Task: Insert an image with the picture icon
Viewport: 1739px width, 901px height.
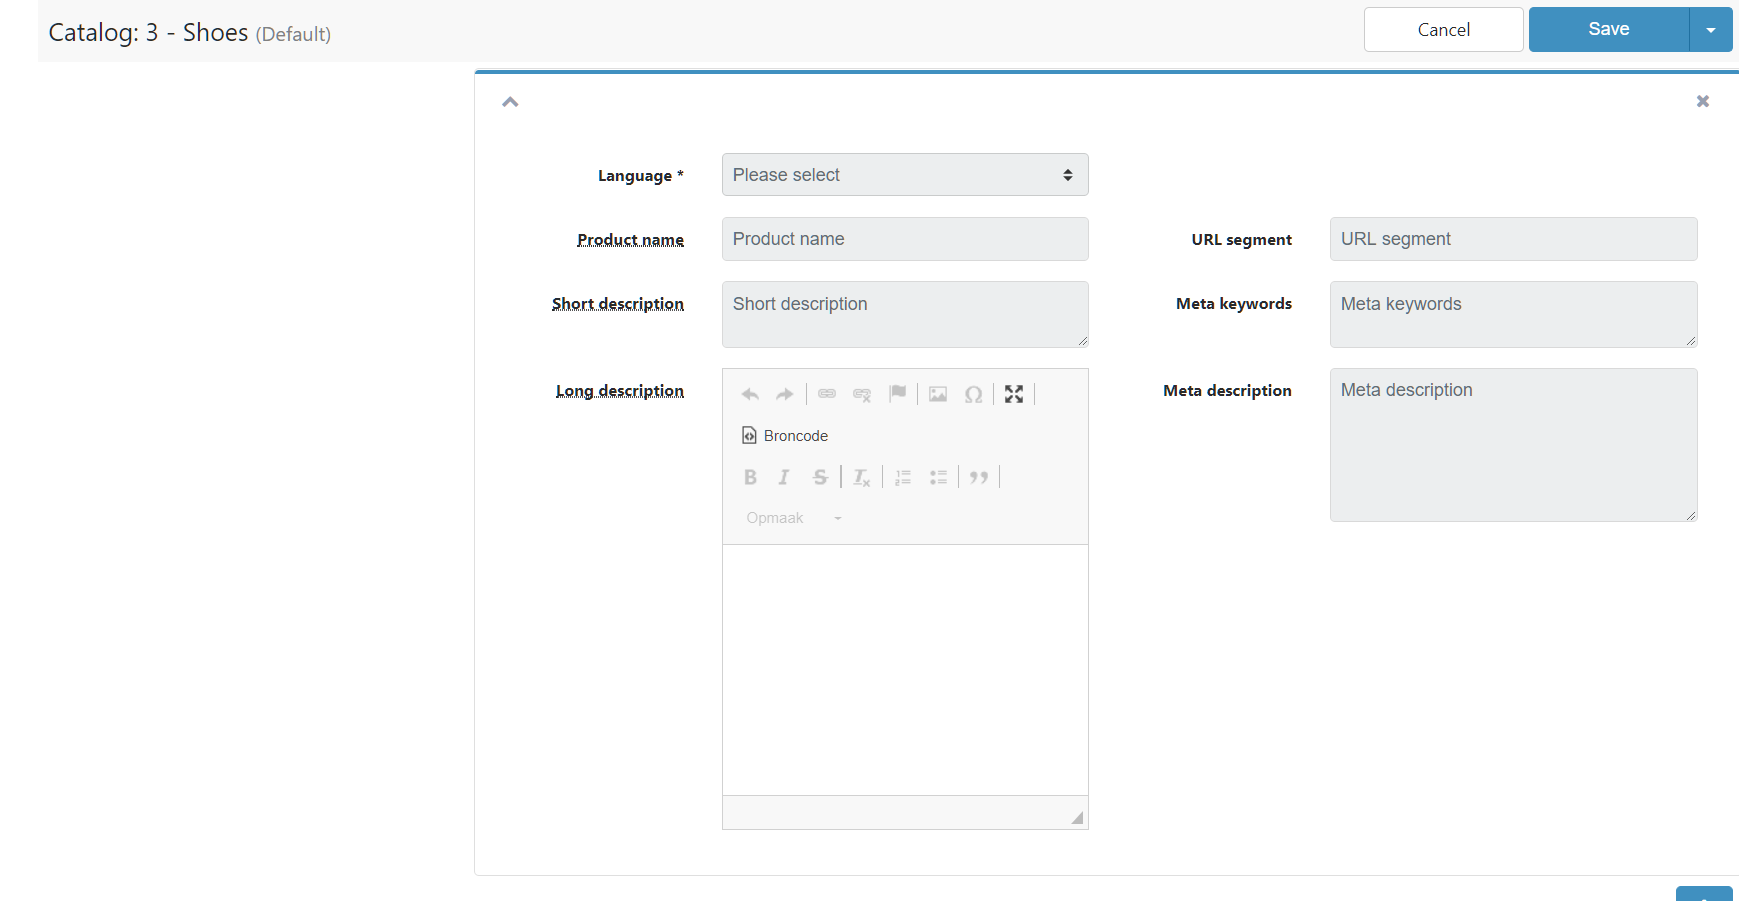Action: click(x=938, y=394)
